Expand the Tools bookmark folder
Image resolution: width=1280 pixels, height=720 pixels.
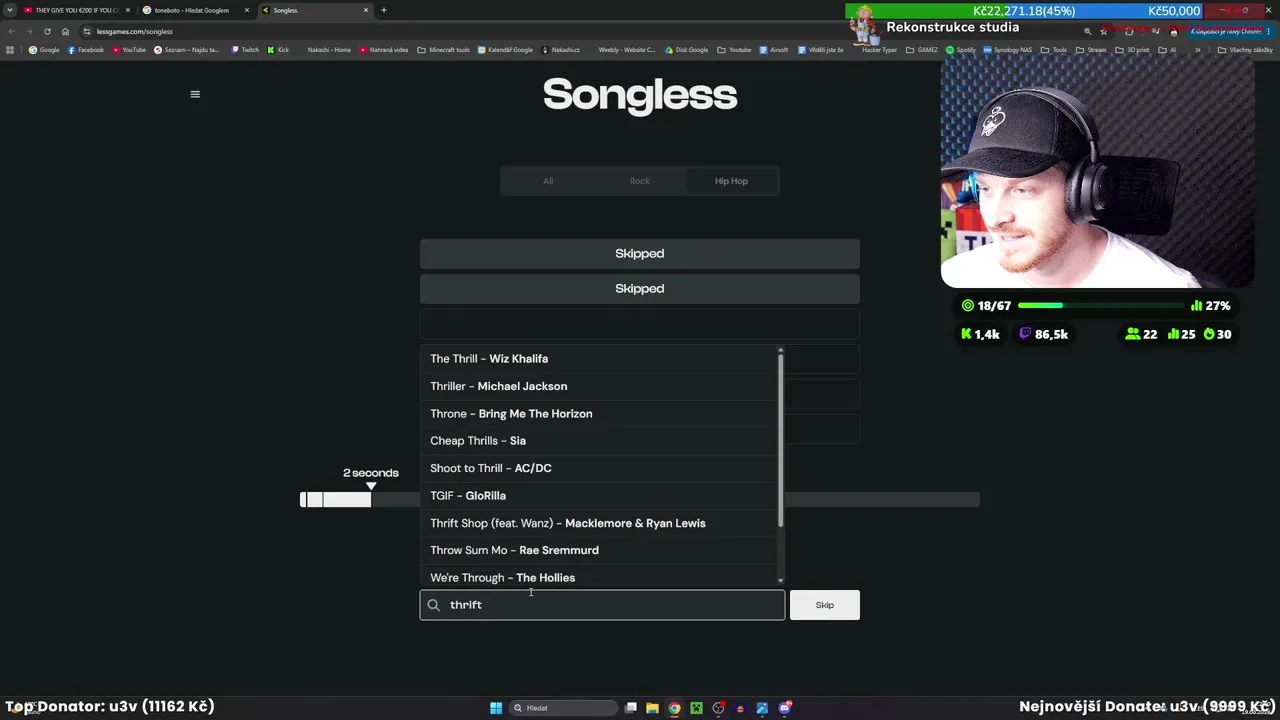click(x=1055, y=50)
